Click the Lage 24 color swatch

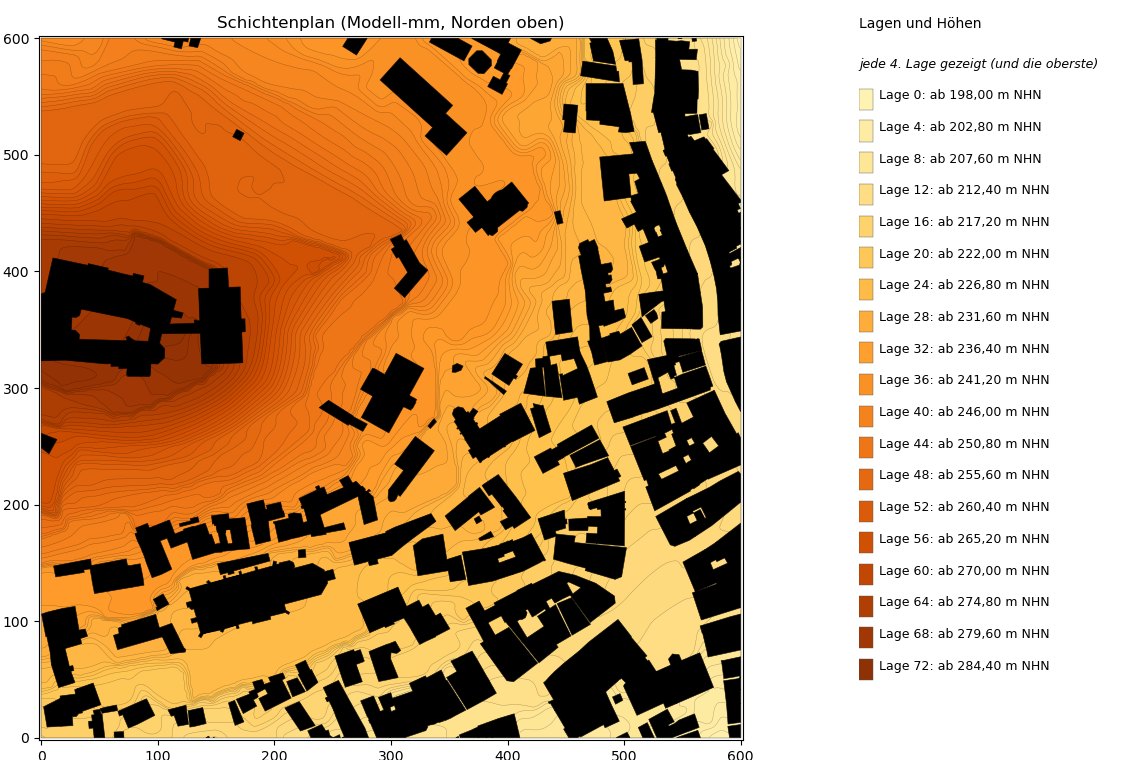click(x=866, y=289)
